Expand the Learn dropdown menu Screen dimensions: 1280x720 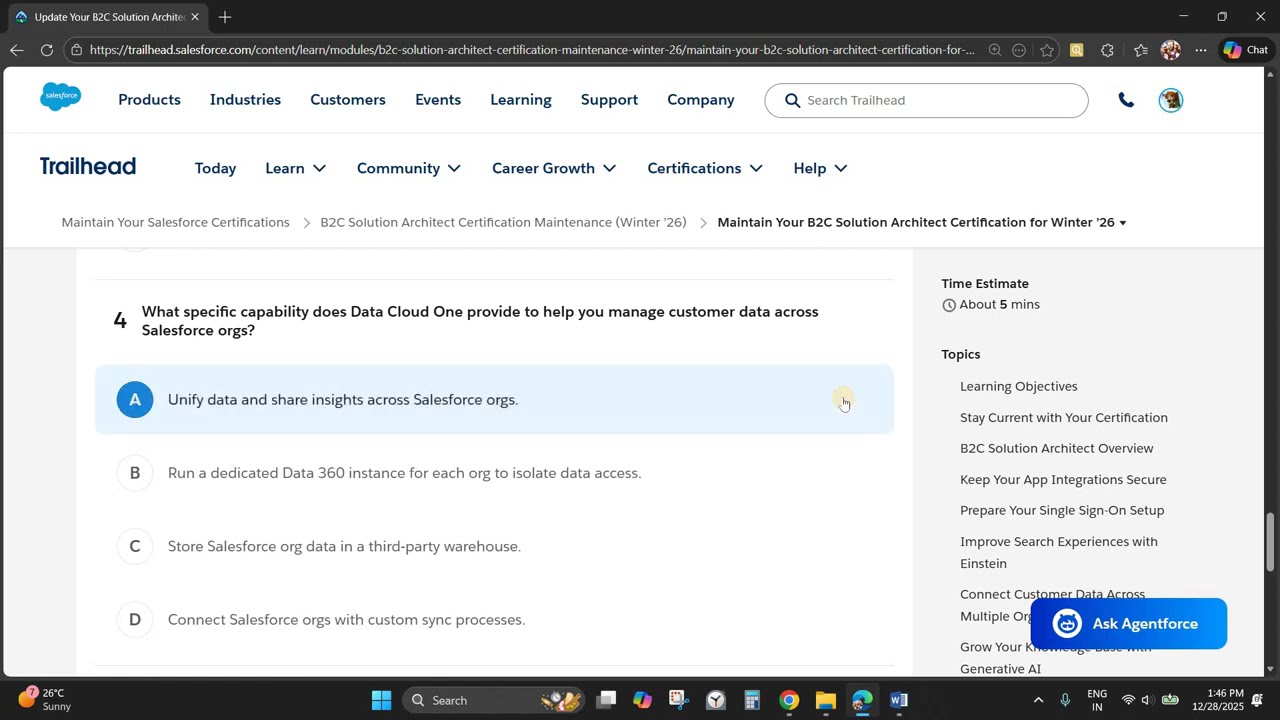[x=296, y=168]
